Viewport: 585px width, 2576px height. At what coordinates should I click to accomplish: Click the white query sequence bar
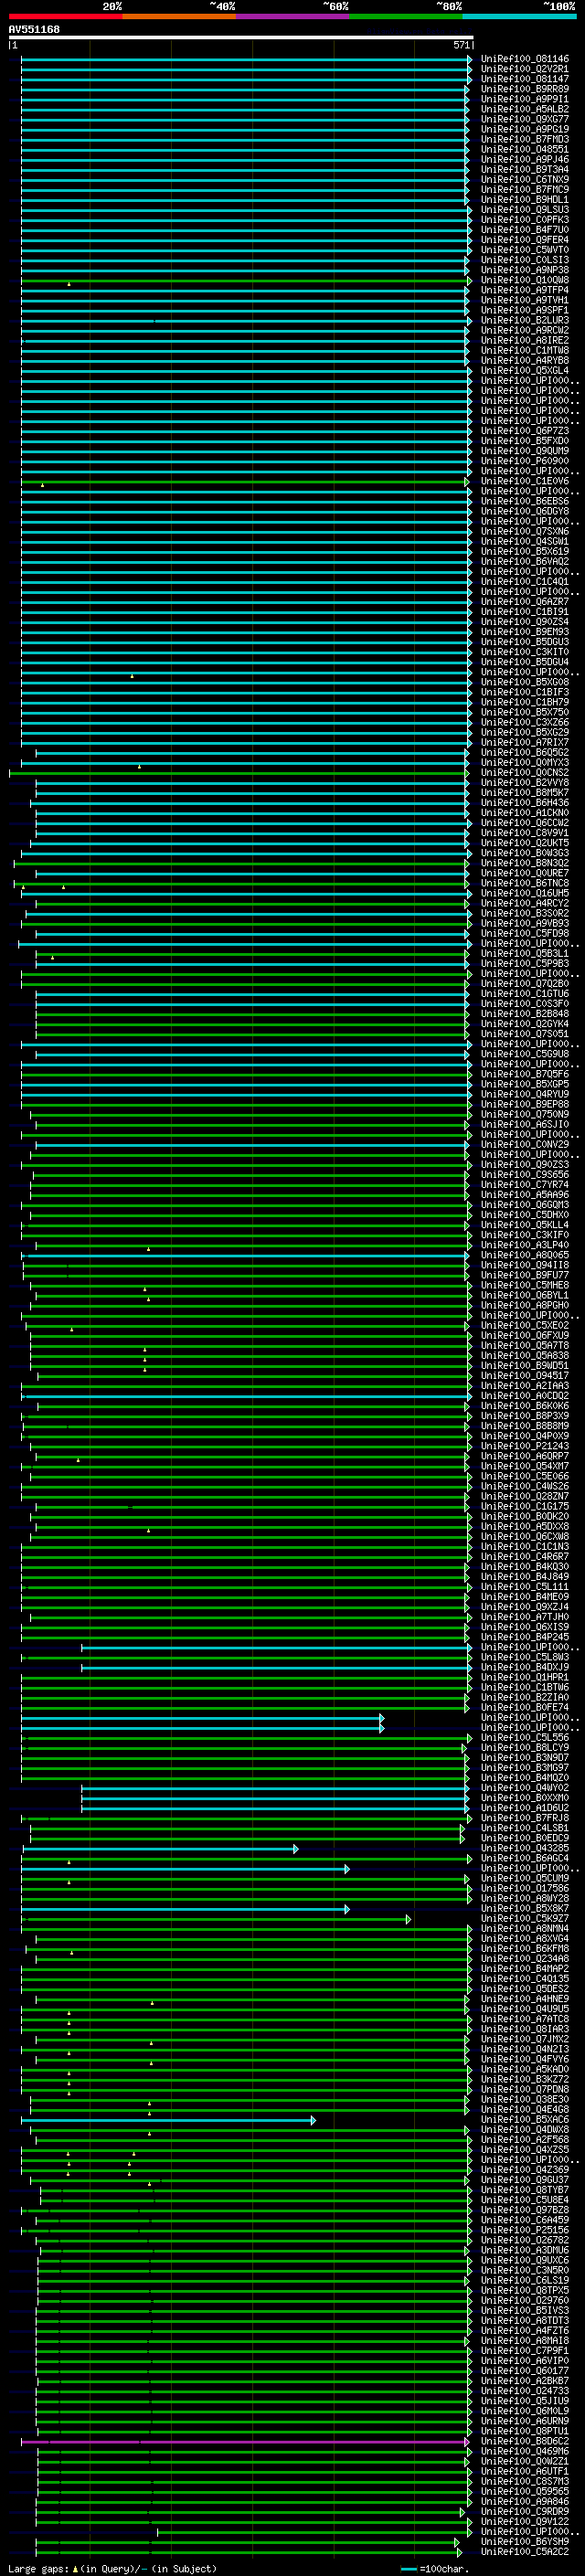[241, 37]
